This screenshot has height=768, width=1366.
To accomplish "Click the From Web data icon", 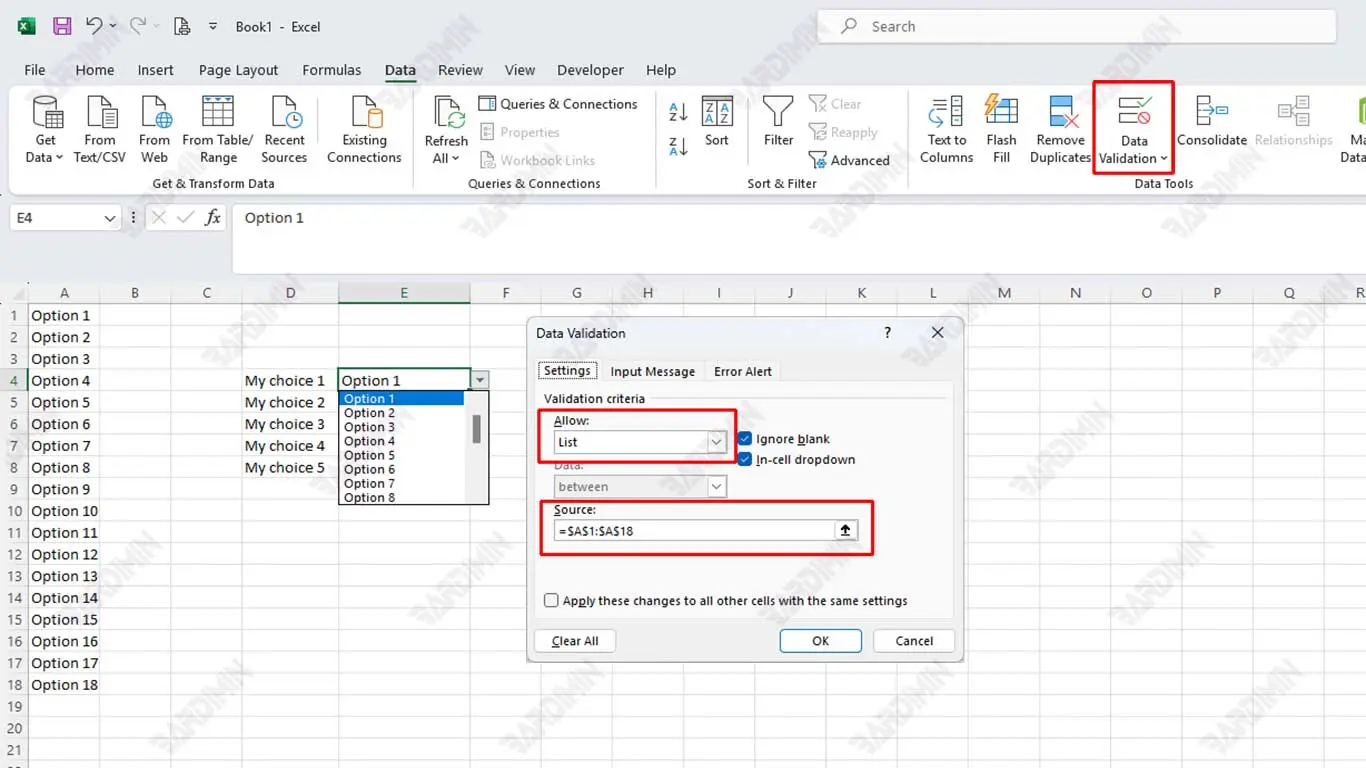I will 155,112.
